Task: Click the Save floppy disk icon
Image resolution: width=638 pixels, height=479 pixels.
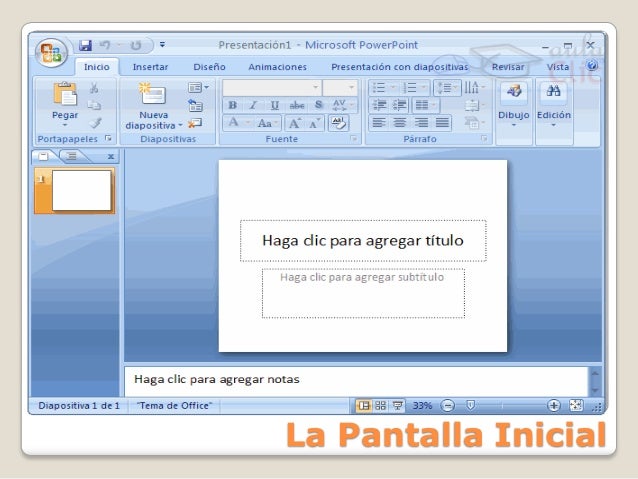Action: point(85,45)
